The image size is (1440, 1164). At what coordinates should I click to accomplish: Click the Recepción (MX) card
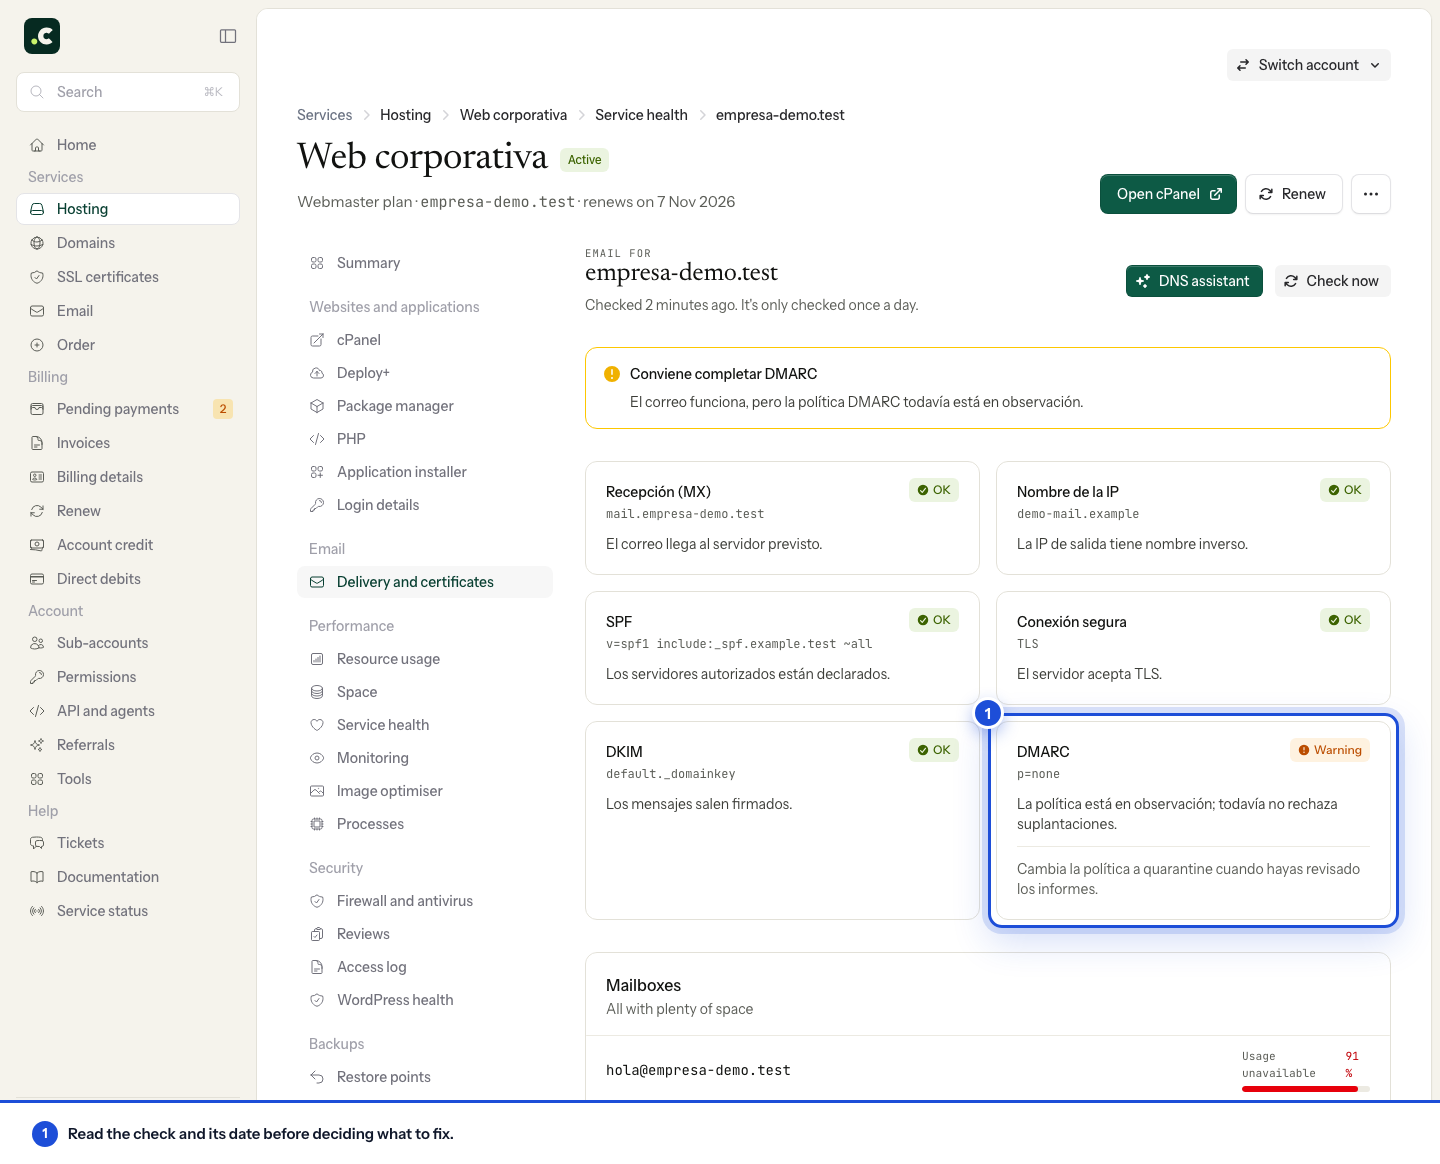tap(782, 518)
